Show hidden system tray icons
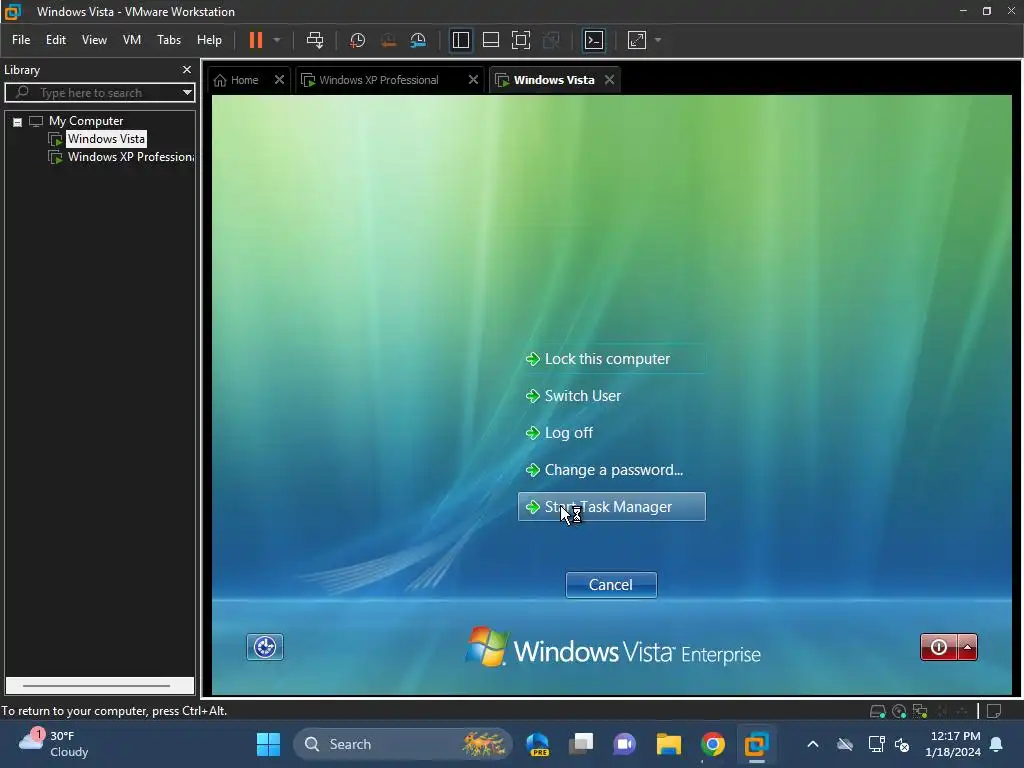 tap(812, 744)
